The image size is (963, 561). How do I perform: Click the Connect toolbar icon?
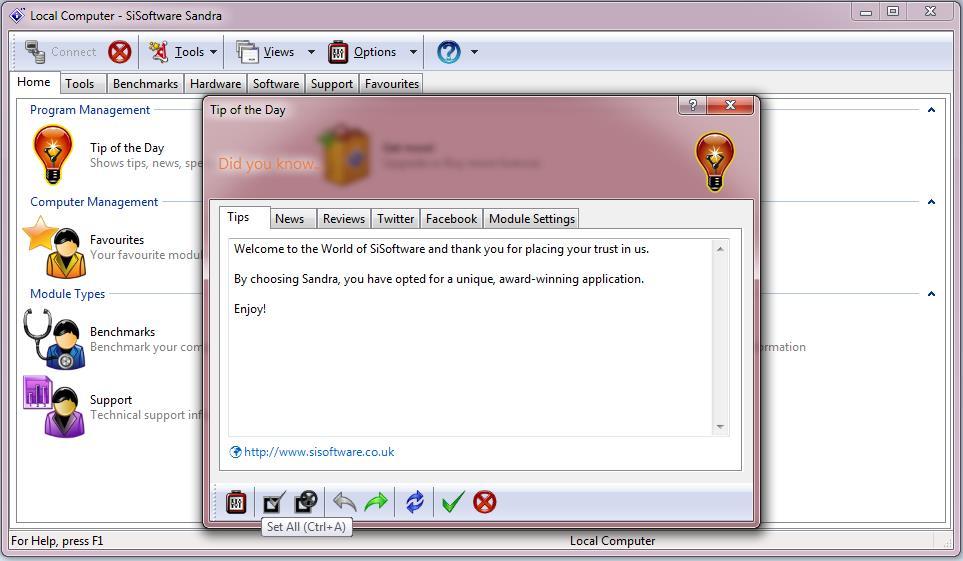[x=35, y=52]
